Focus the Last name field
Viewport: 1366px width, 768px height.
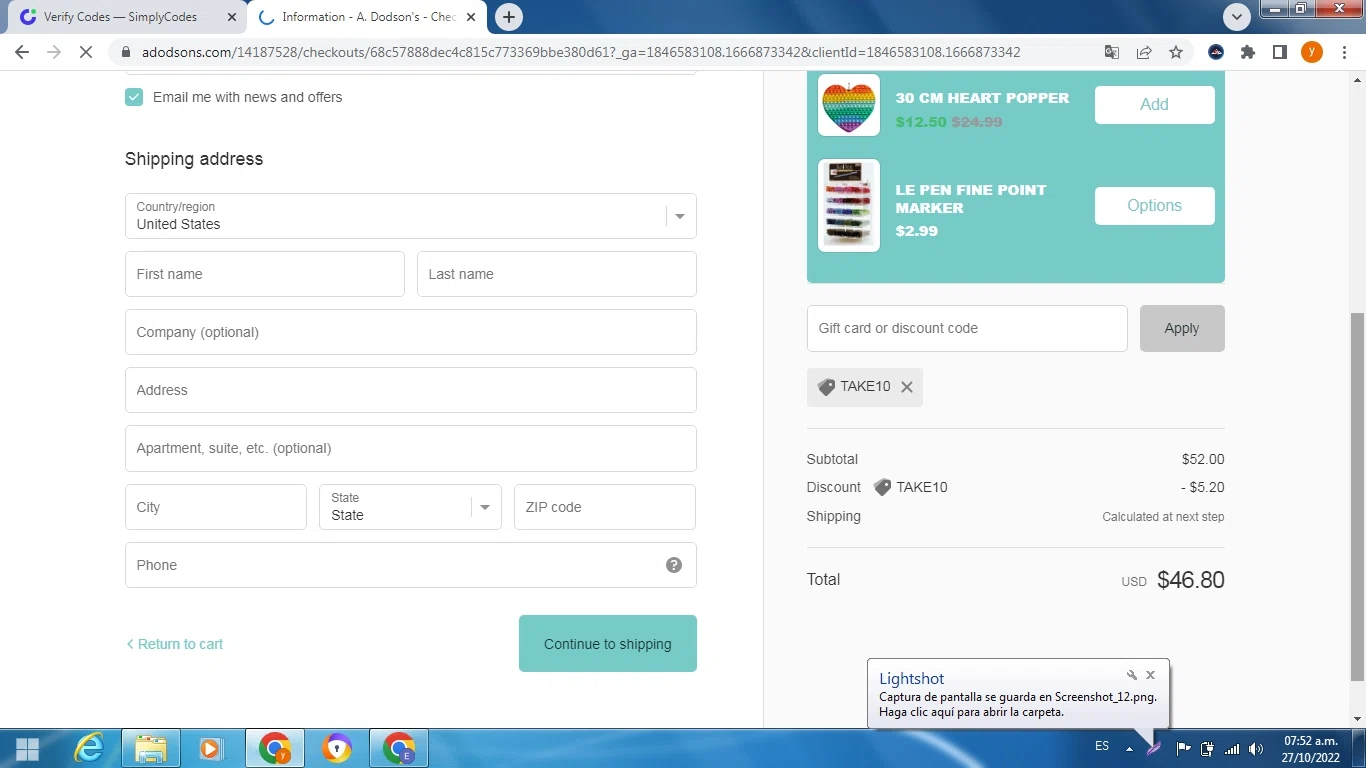tap(556, 274)
